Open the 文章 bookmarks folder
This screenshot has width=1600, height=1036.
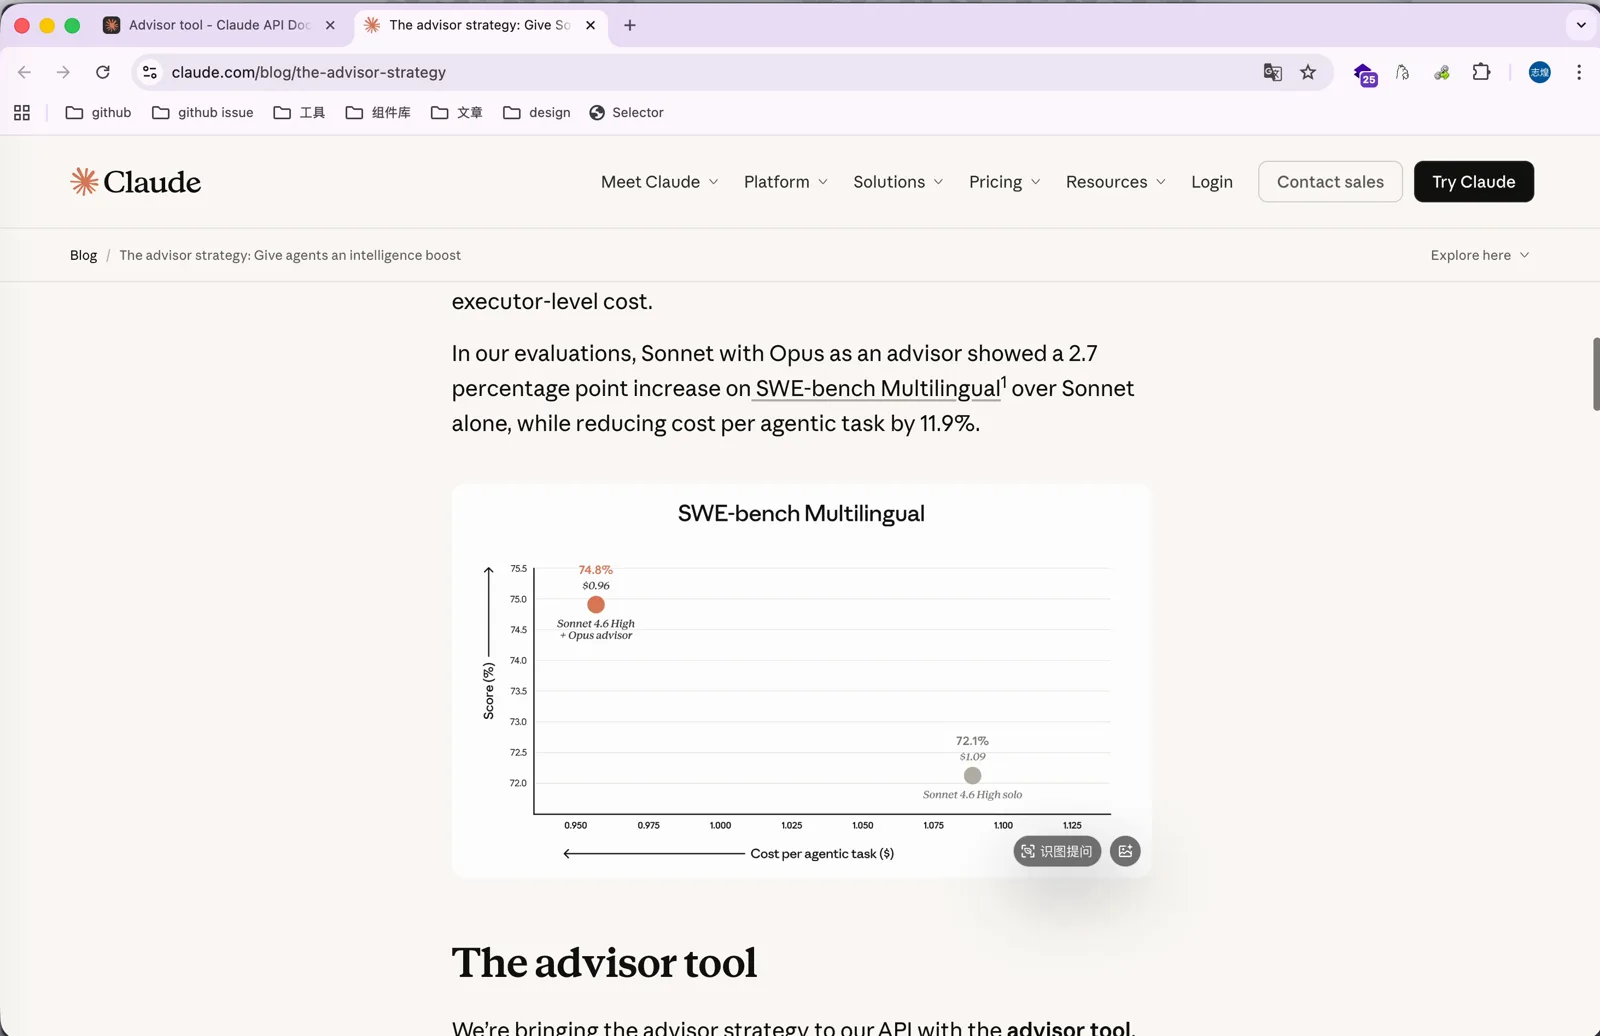pyautogui.click(x=457, y=113)
